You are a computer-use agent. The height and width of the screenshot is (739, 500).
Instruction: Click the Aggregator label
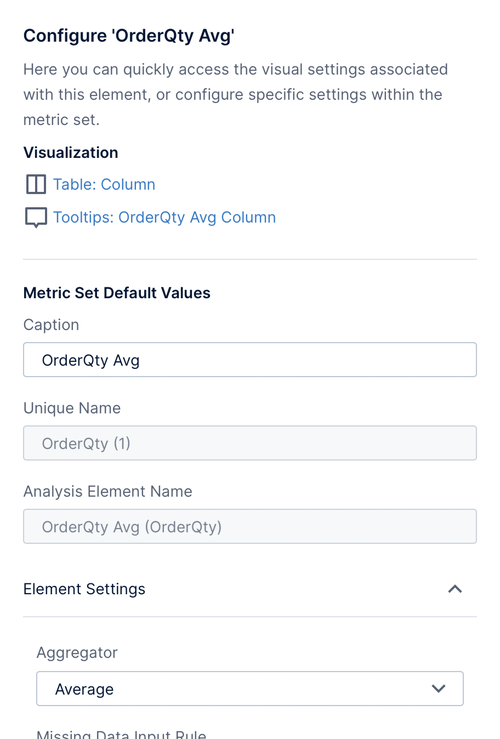(77, 653)
